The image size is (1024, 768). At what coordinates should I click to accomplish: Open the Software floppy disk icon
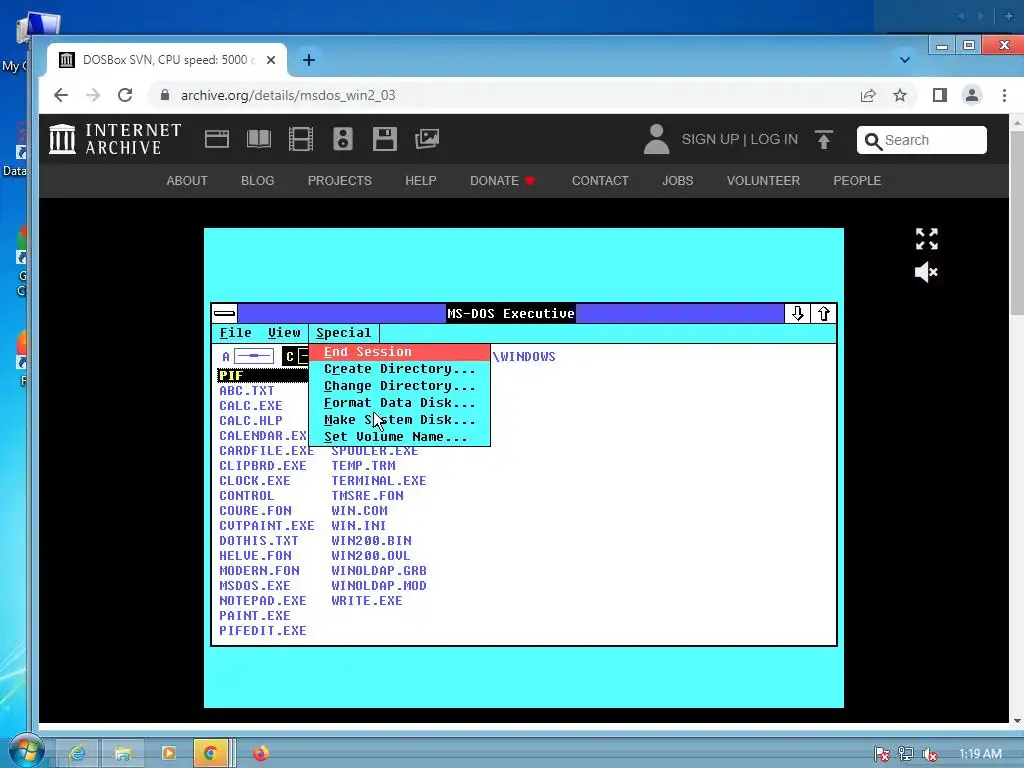(385, 139)
